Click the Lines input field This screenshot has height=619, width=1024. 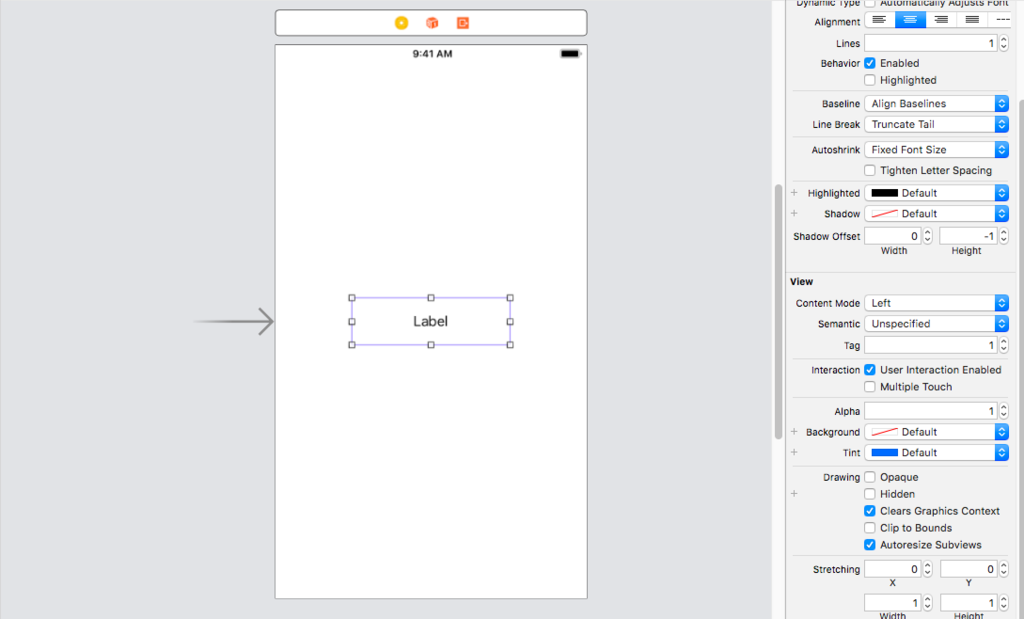coord(931,44)
